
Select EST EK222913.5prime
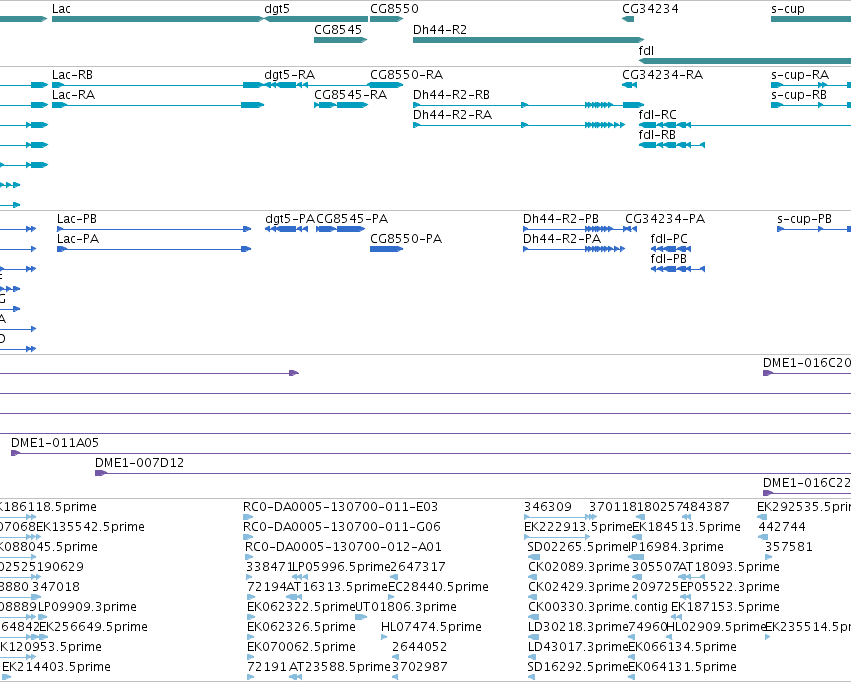click(x=578, y=527)
